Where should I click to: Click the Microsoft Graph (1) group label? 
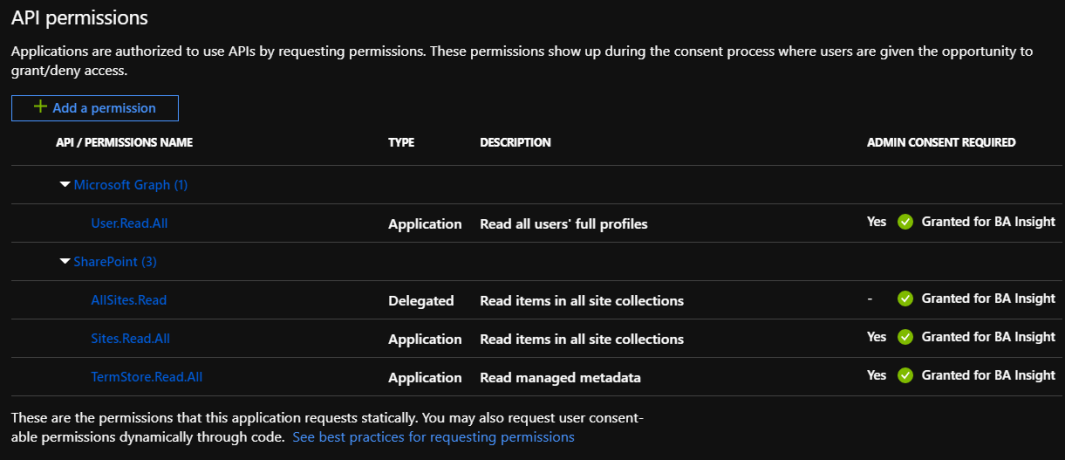(x=131, y=185)
